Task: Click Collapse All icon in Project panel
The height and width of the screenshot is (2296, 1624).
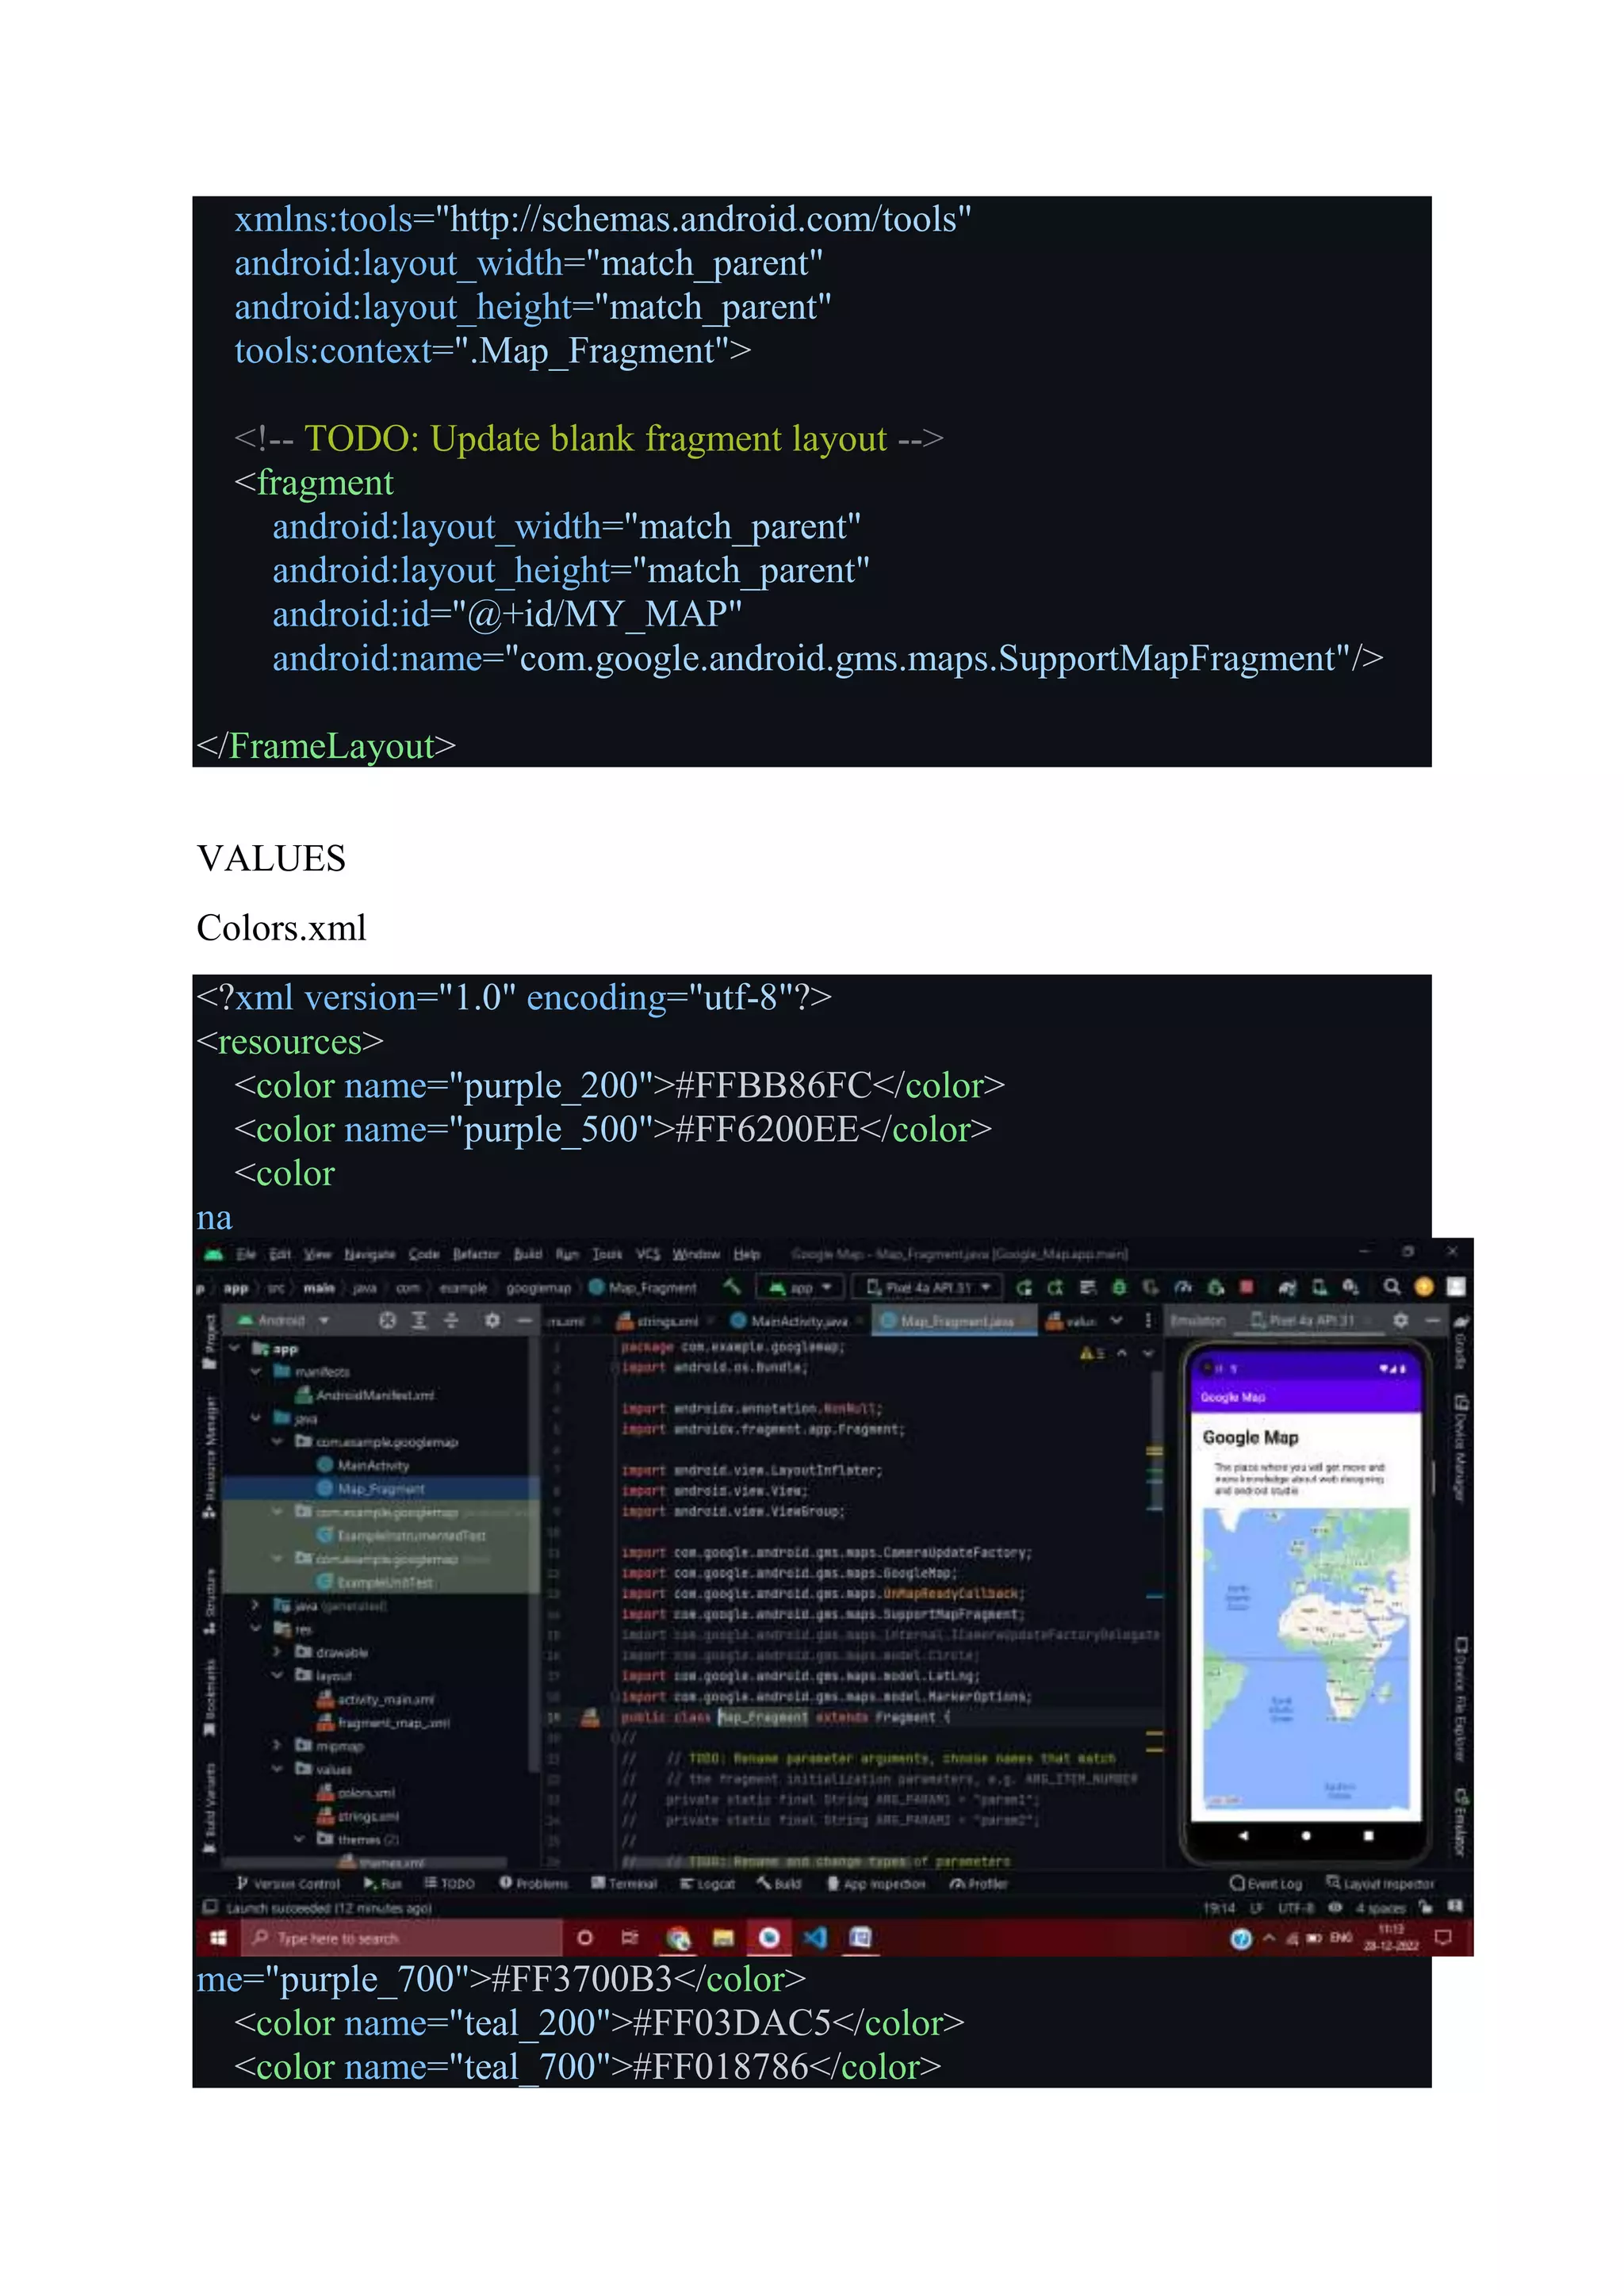Action: coord(451,1320)
